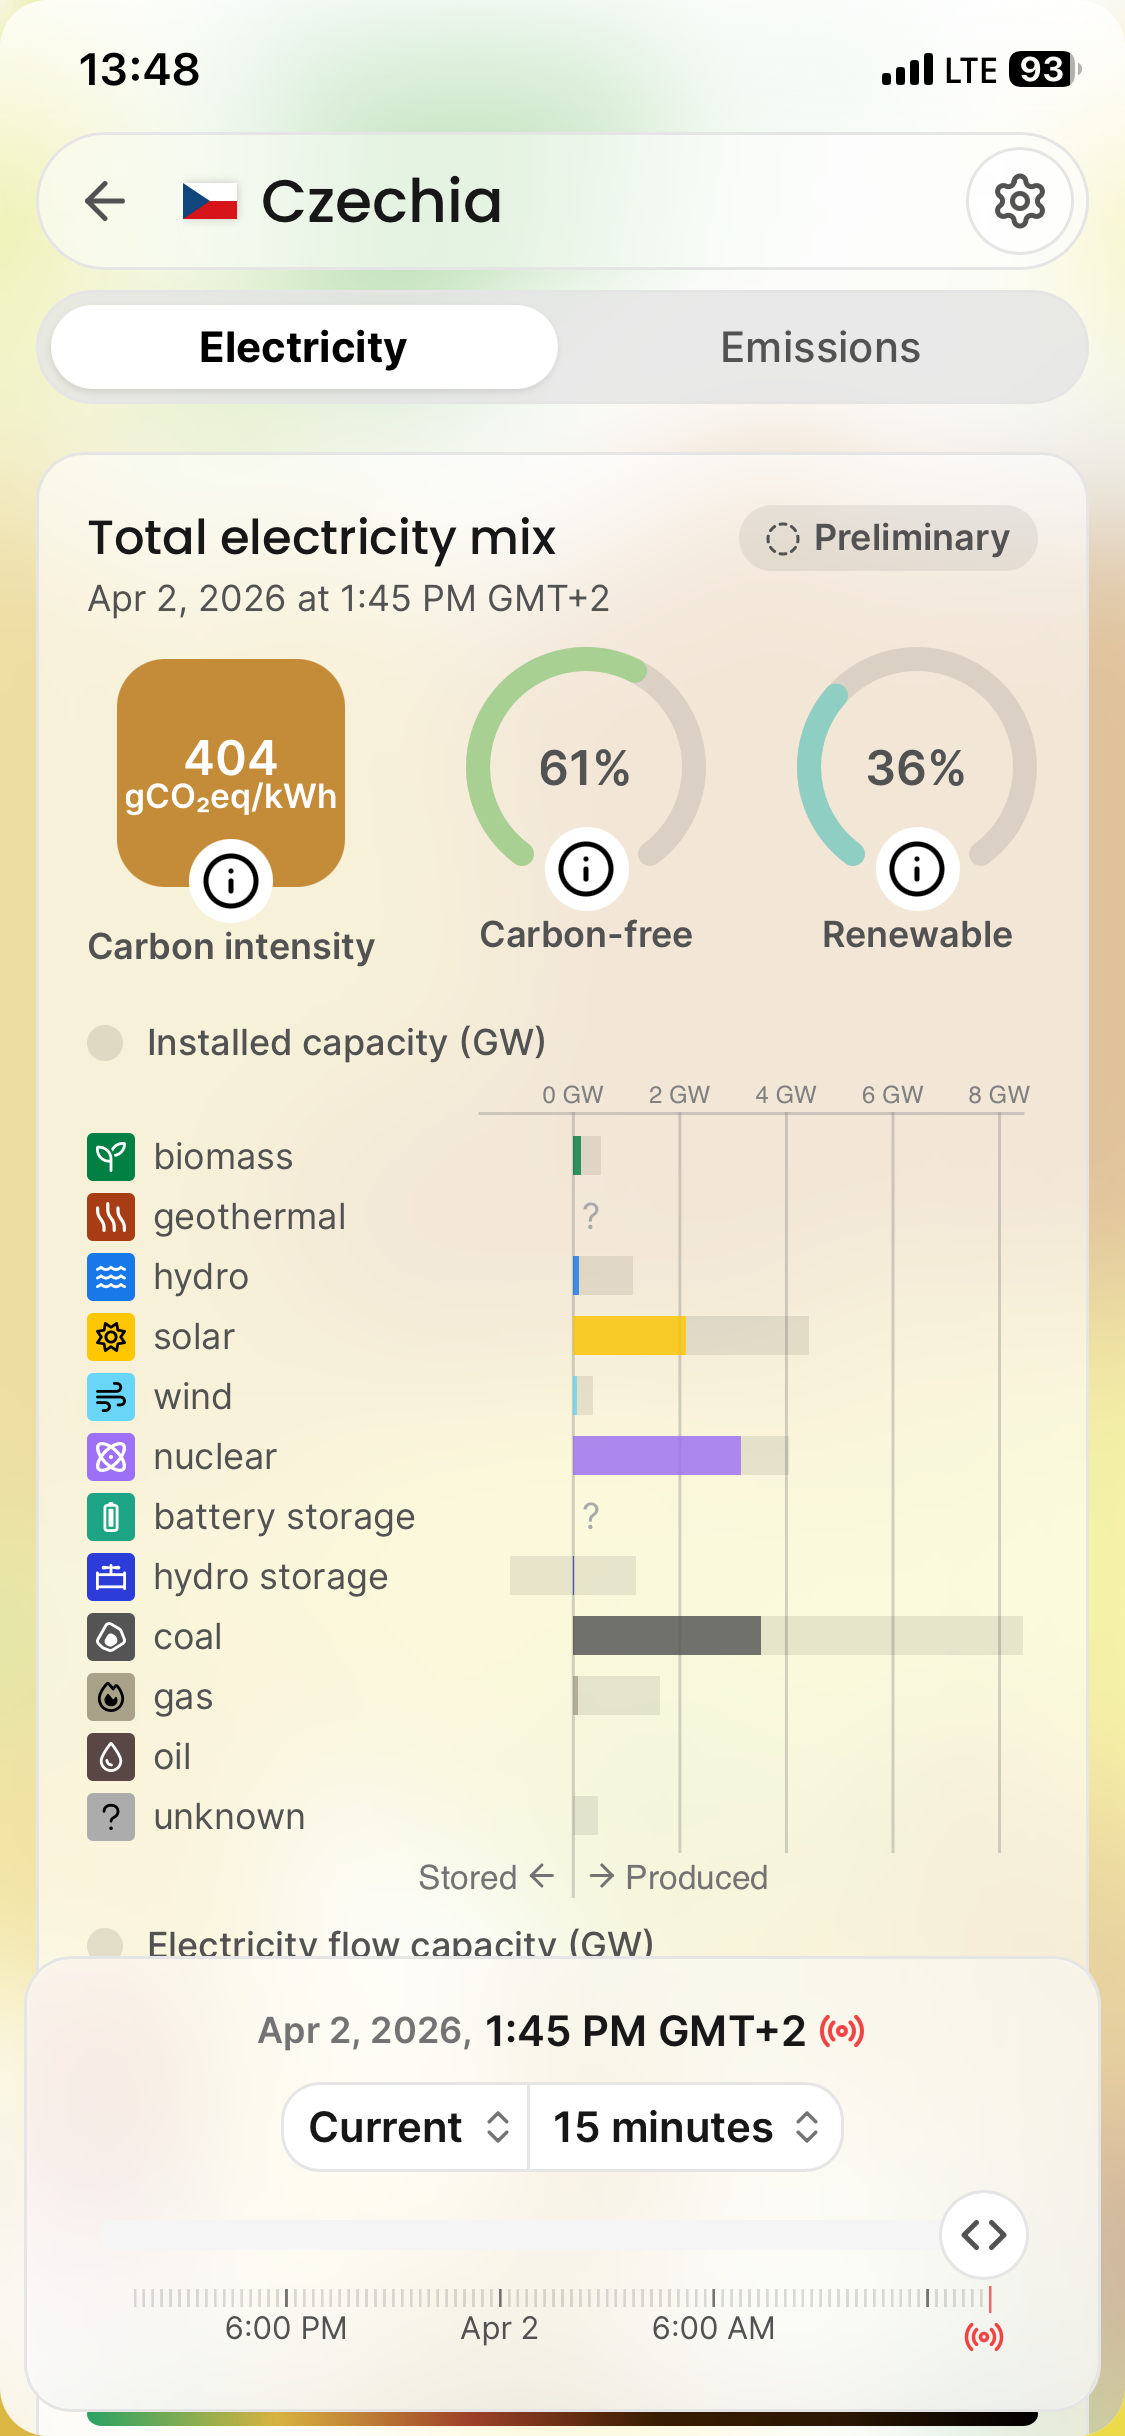This screenshot has width=1125, height=2436.
Task: Switch to the Emissions tab
Action: tap(820, 348)
